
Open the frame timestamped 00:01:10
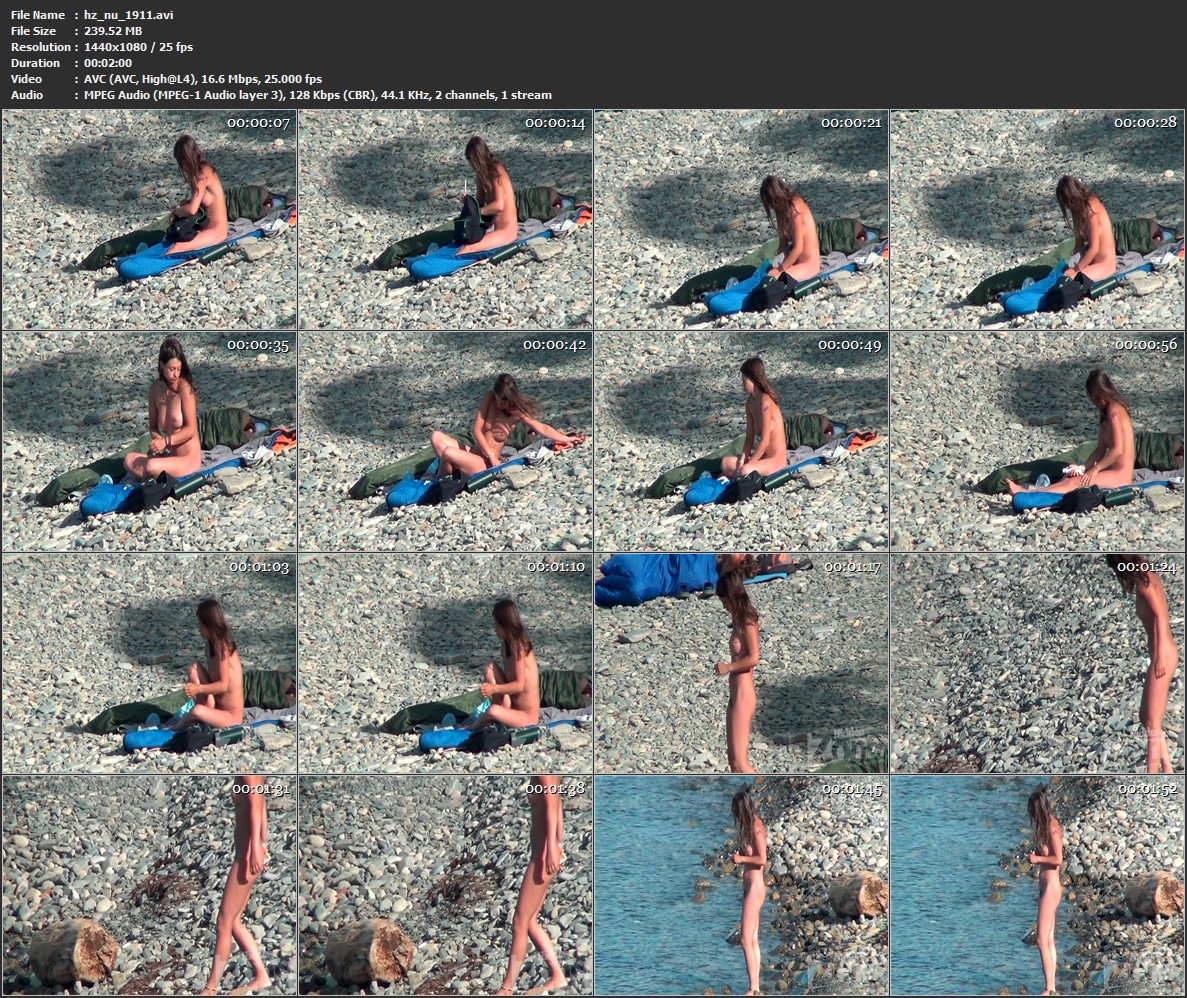tap(445, 663)
